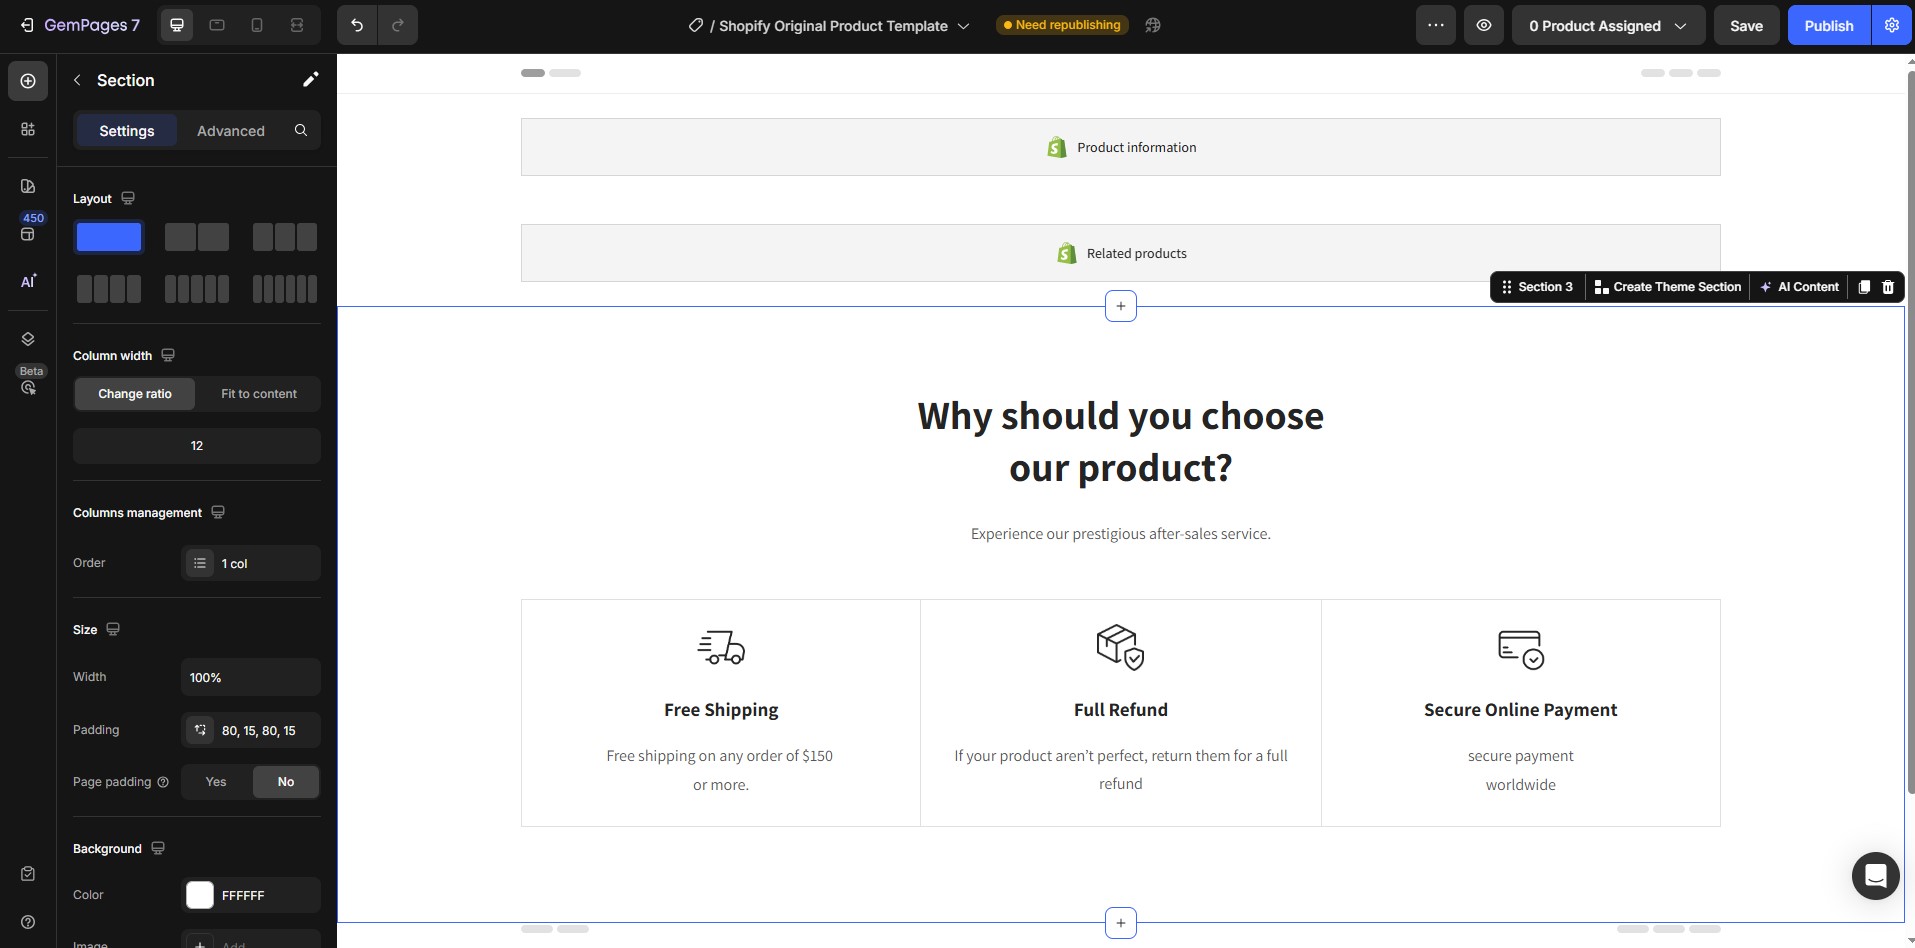
Task: Select the tablet viewport icon
Action: click(217, 25)
